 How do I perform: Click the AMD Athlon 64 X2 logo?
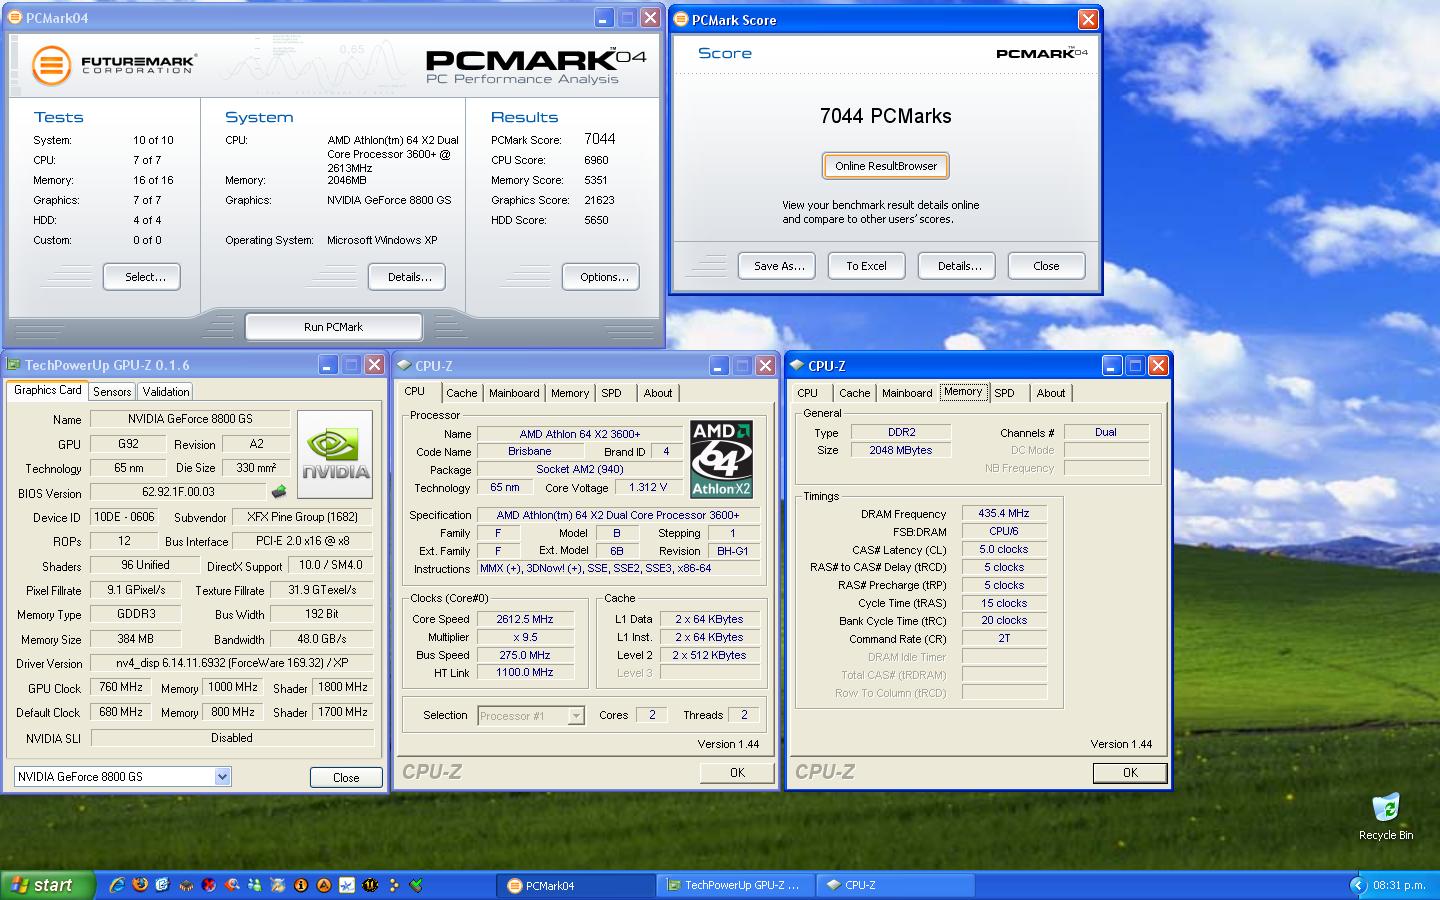721,459
